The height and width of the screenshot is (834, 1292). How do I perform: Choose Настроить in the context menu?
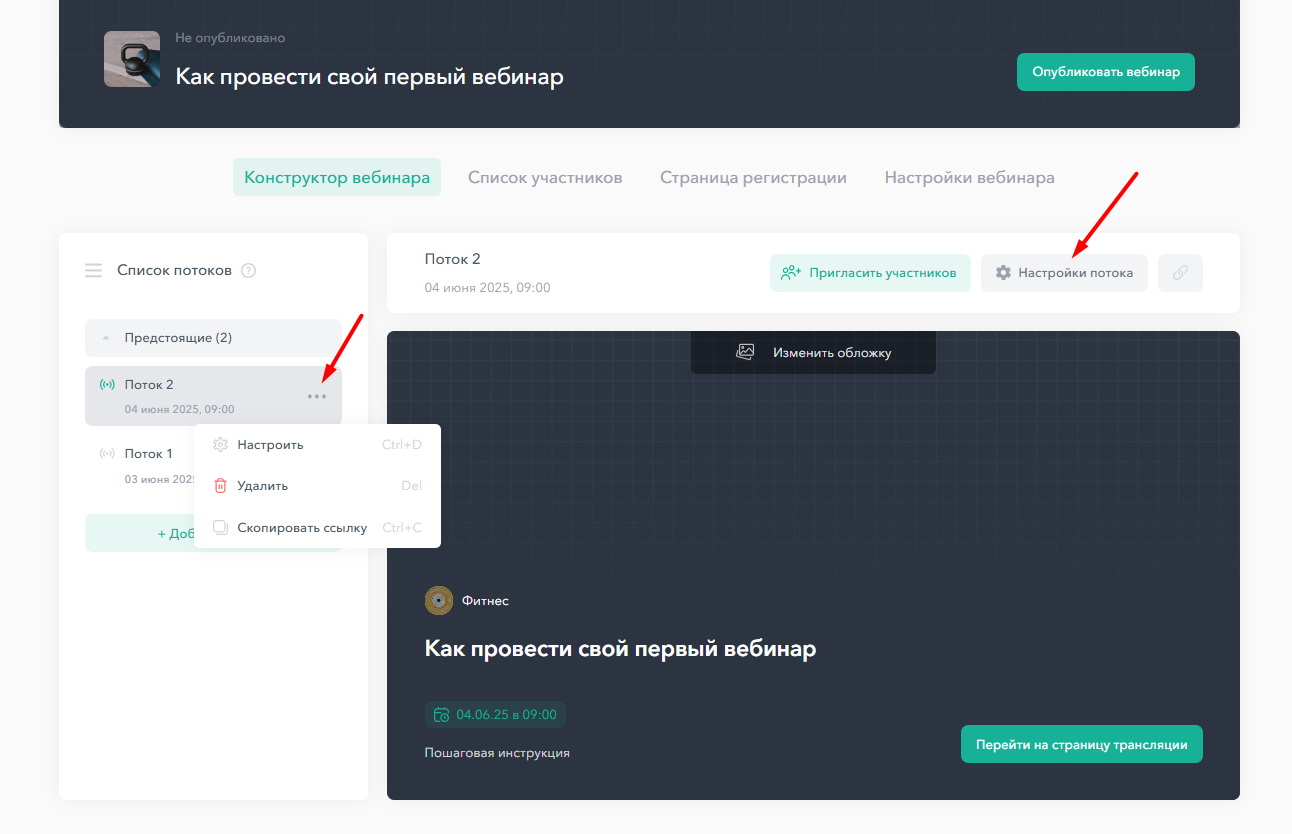[x=317, y=445]
